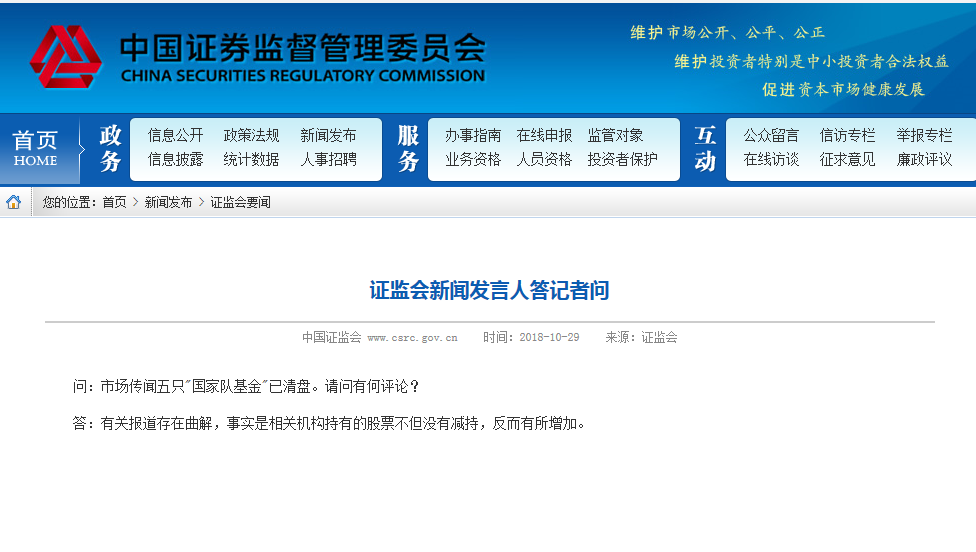Select 信访专栏 link
976x552 pixels.
(x=847, y=135)
